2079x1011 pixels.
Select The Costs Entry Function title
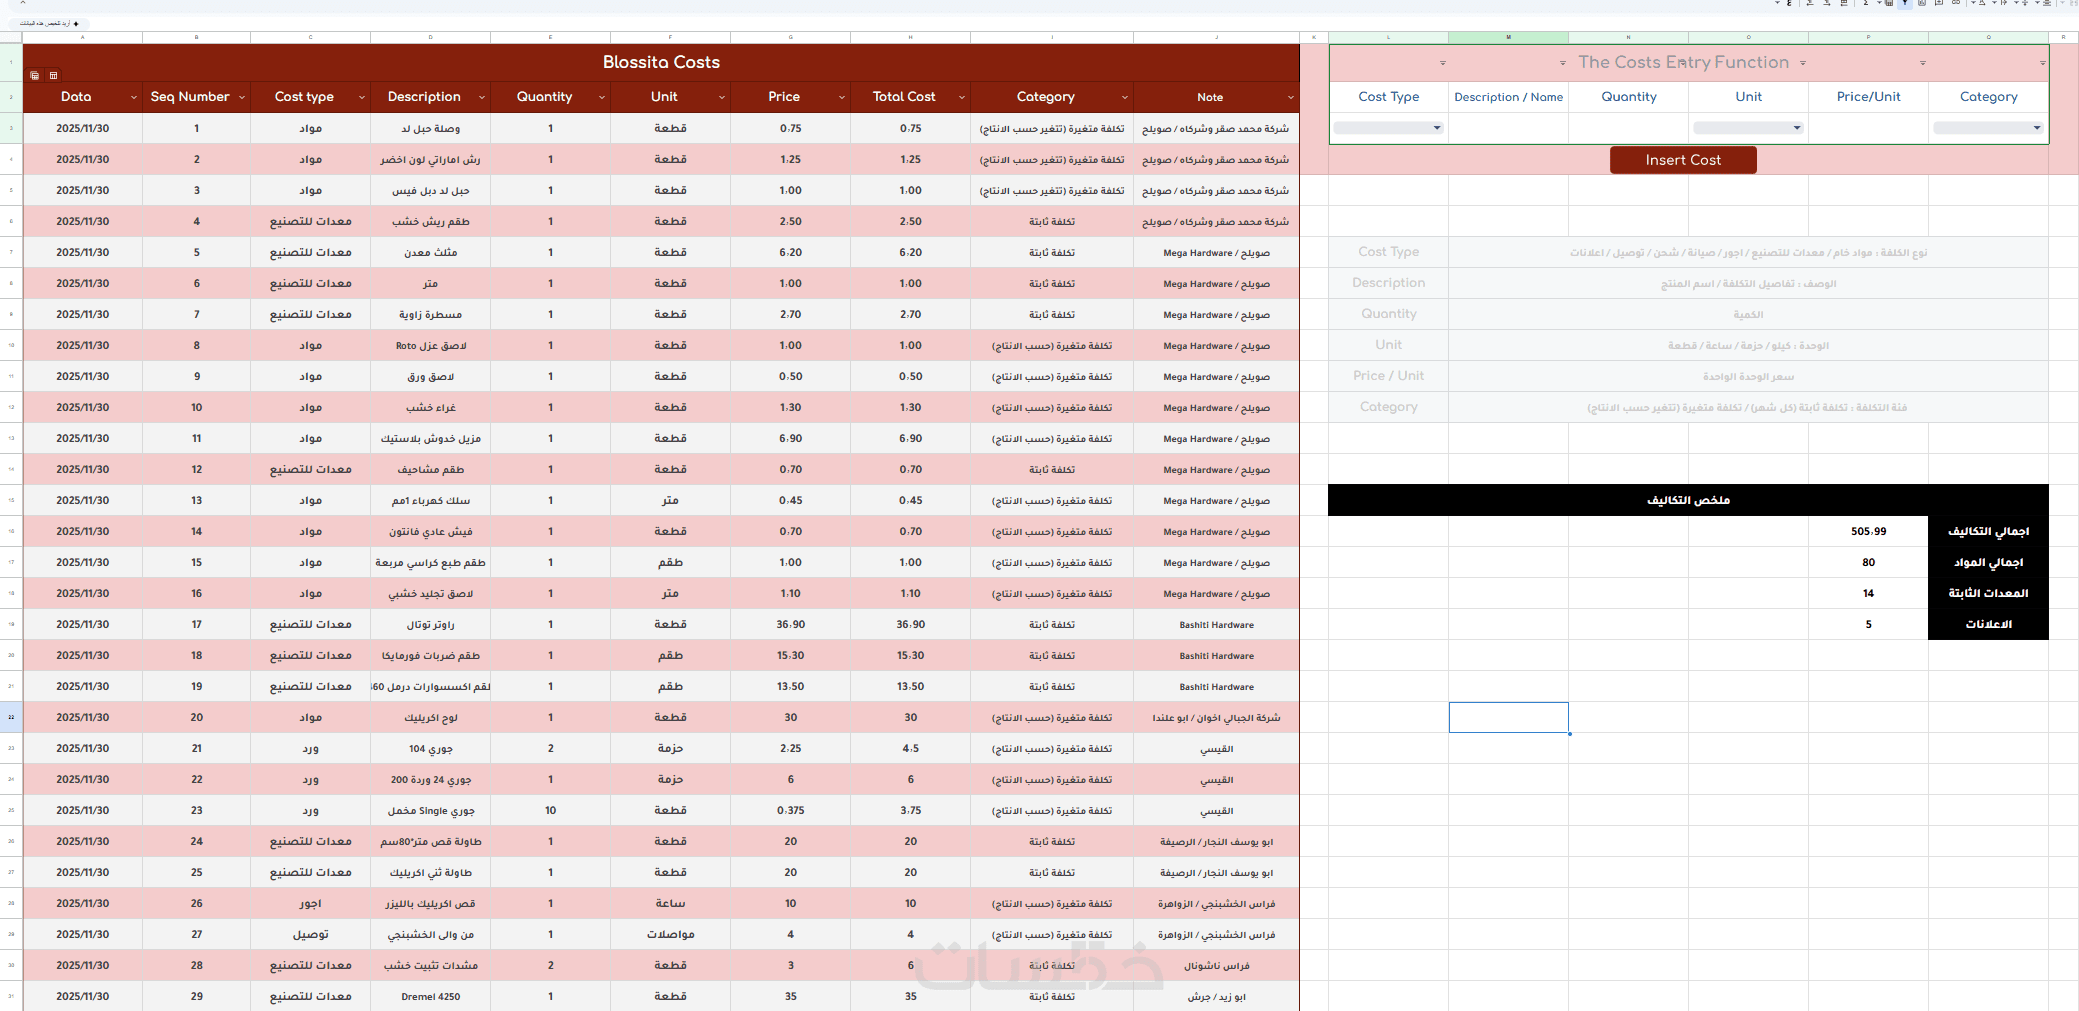click(1683, 62)
